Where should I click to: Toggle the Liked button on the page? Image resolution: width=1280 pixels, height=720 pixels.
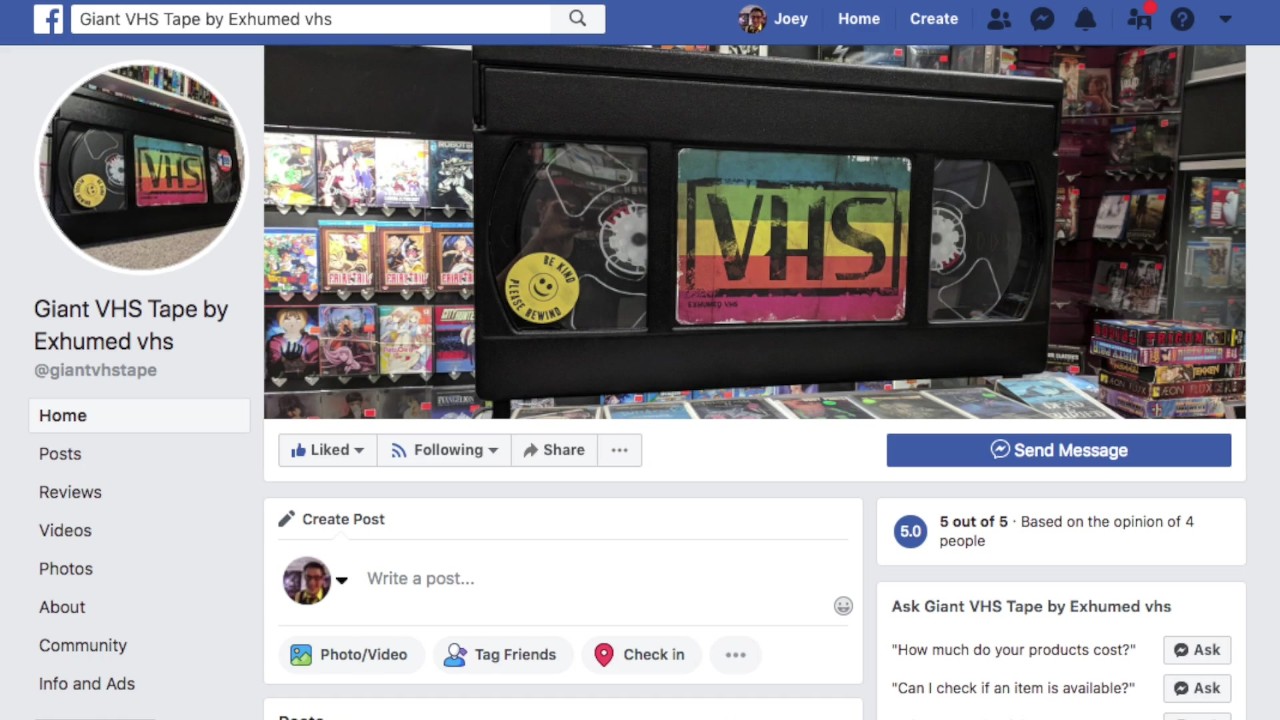(x=327, y=450)
